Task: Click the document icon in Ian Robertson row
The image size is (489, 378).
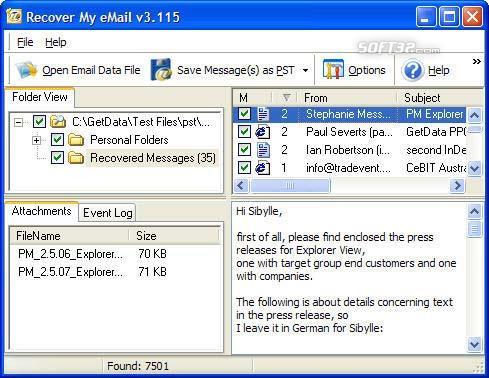Action: click(263, 150)
